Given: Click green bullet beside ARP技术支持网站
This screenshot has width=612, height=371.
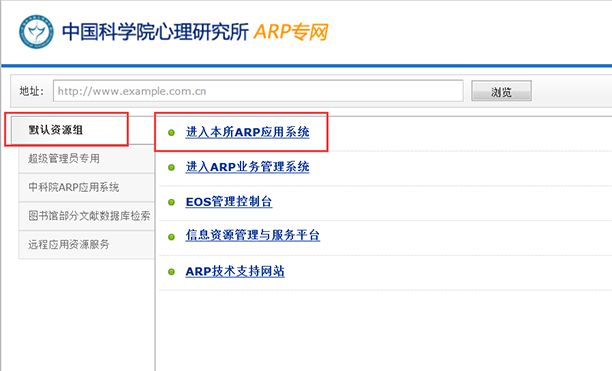Looking at the screenshot, I should (x=171, y=272).
